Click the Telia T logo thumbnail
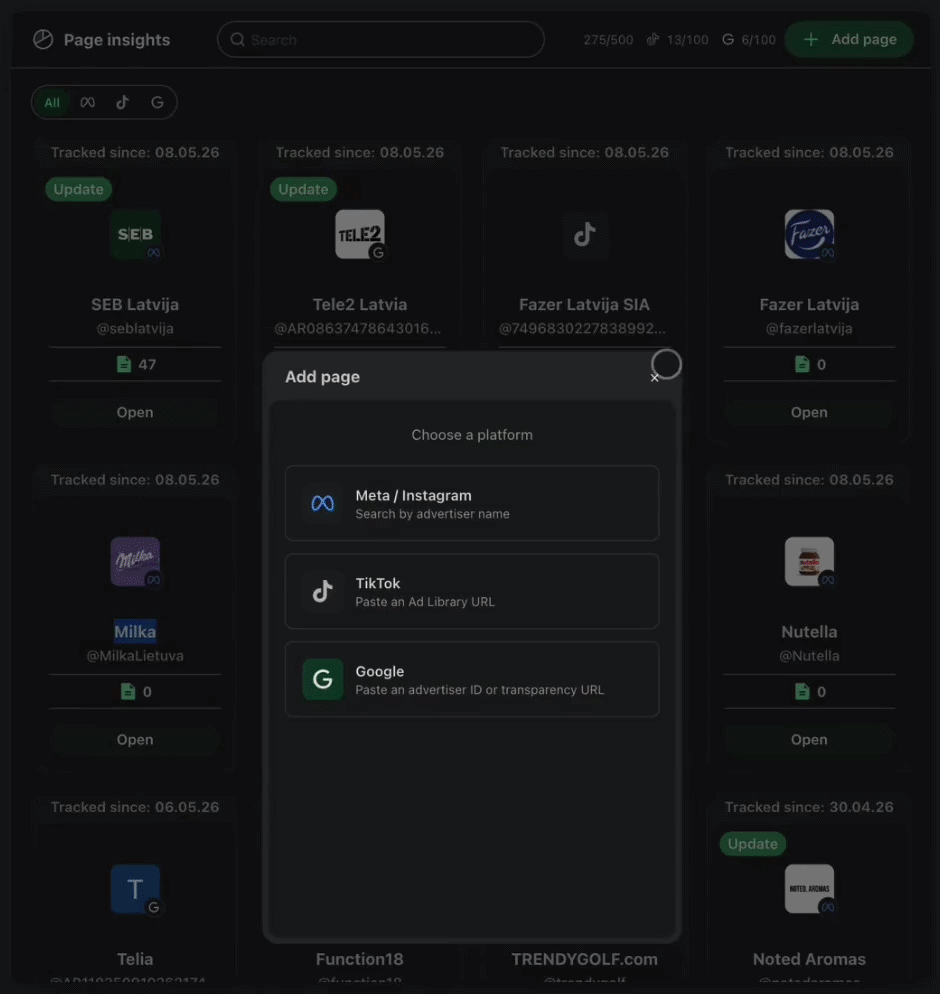940x994 pixels. click(135, 889)
